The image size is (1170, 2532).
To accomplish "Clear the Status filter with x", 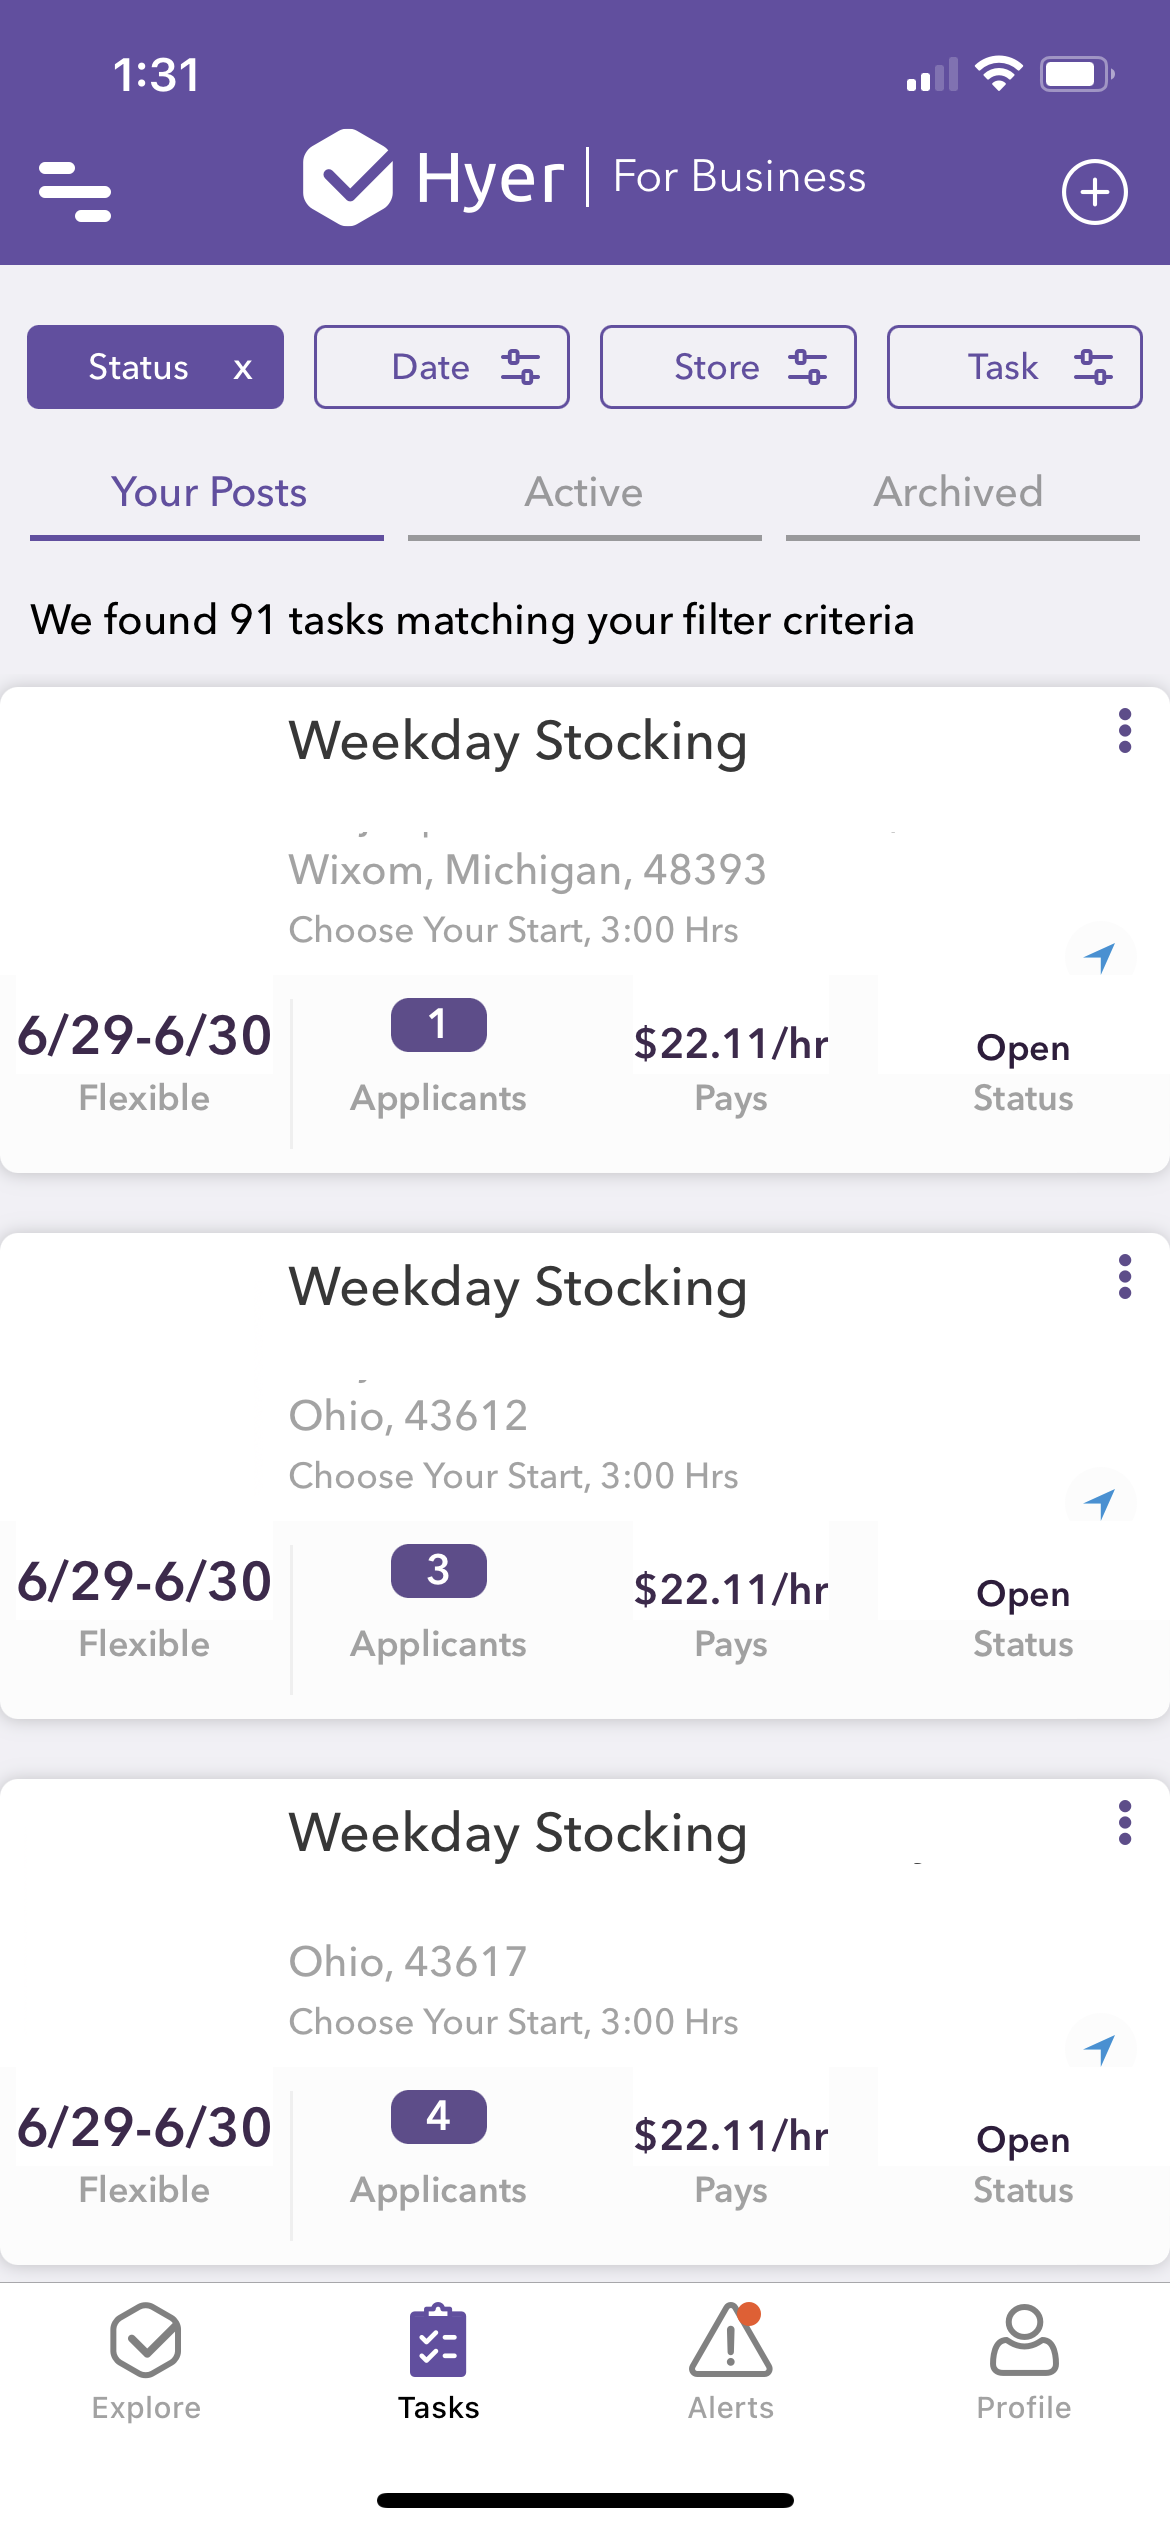I will tap(242, 368).
